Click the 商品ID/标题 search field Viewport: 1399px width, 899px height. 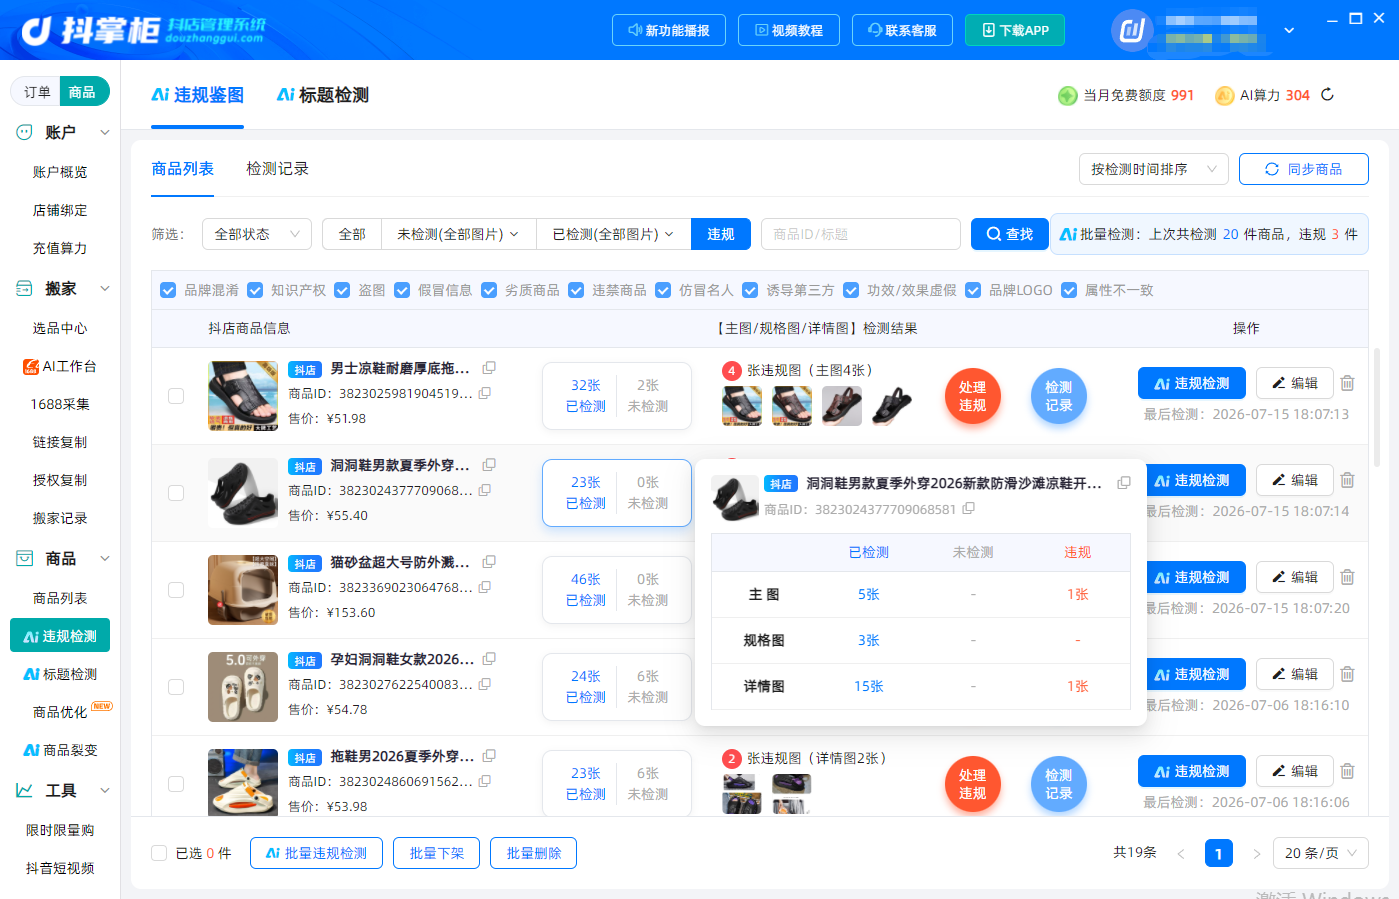(x=861, y=234)
